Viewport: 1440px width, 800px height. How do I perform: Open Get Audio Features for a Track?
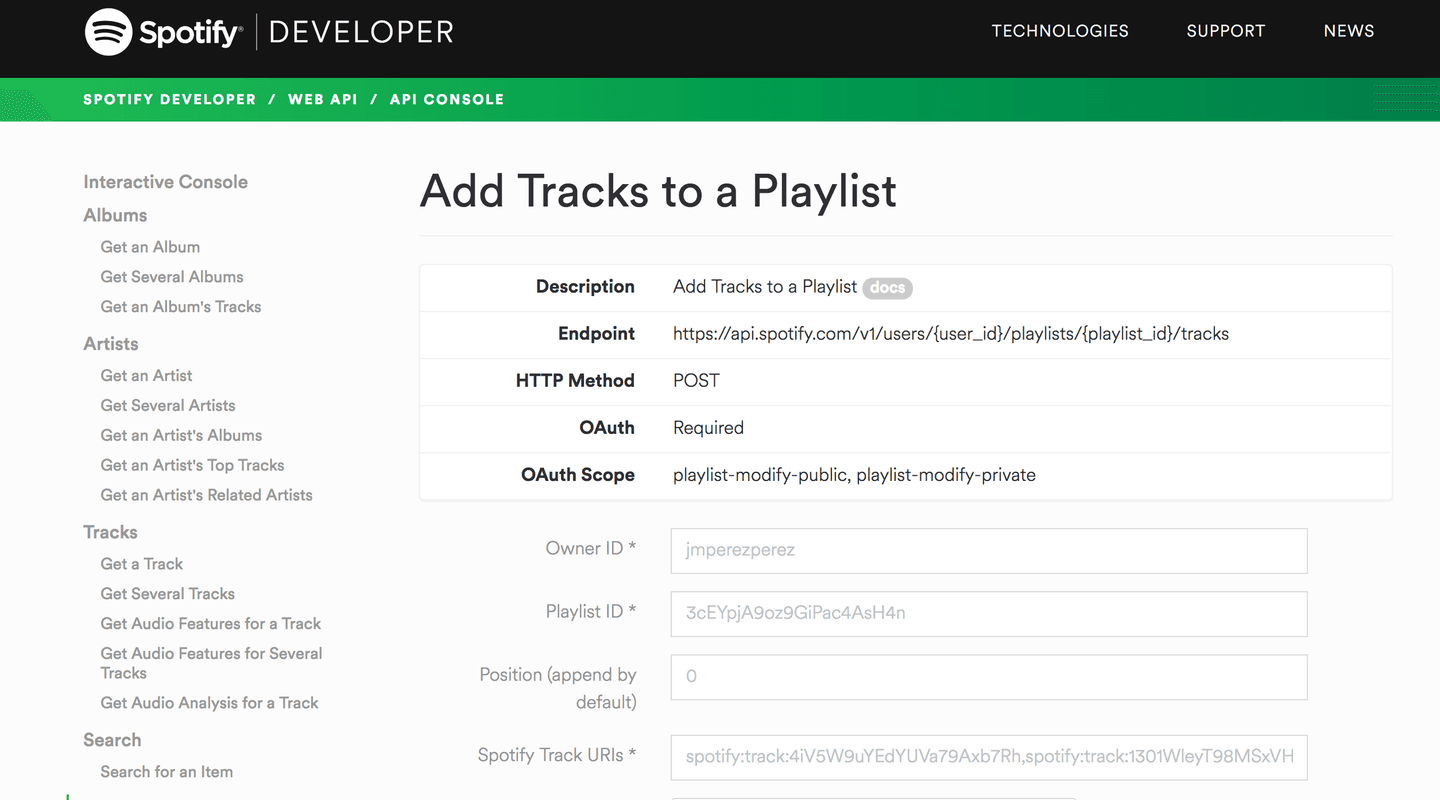tap(211, 624)
